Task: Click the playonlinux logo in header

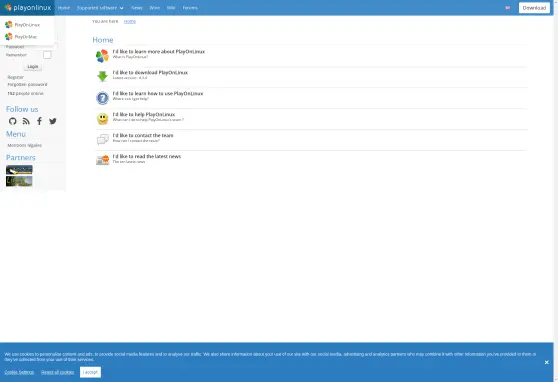Action: (27, 7)
